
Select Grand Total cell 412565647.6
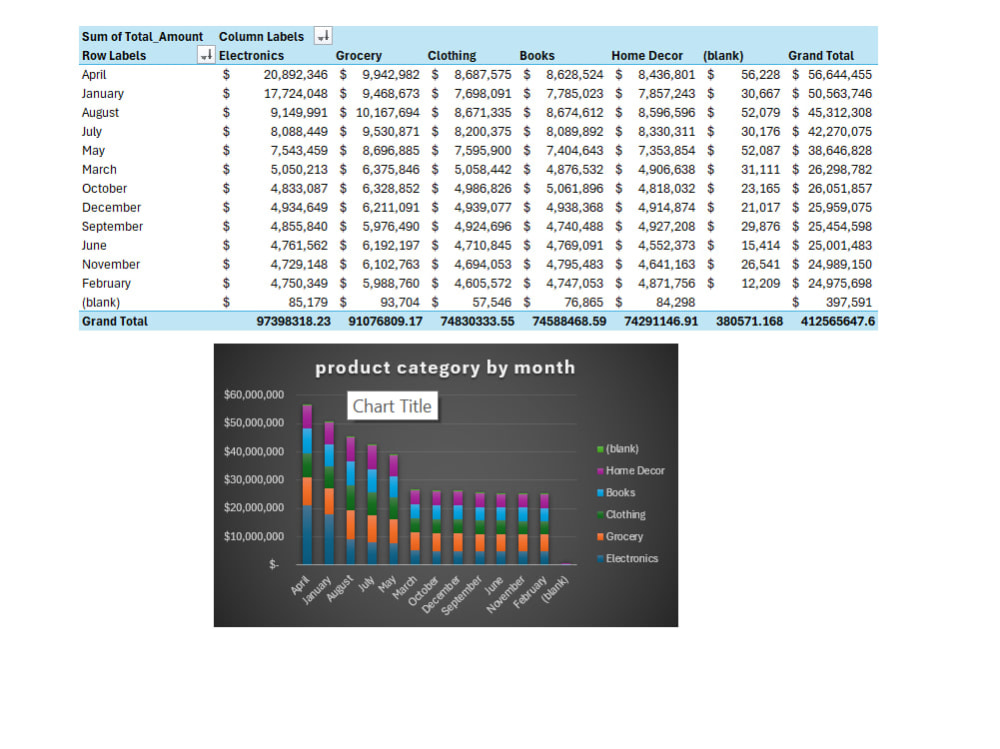click(x=837, y=322)
